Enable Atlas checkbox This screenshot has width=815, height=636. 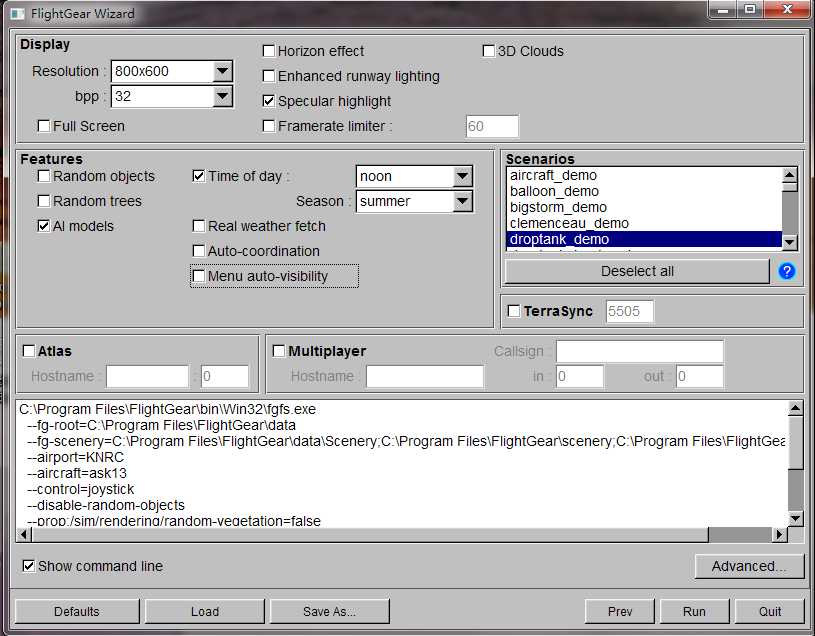pyautogui.click(x=29, y=351)
